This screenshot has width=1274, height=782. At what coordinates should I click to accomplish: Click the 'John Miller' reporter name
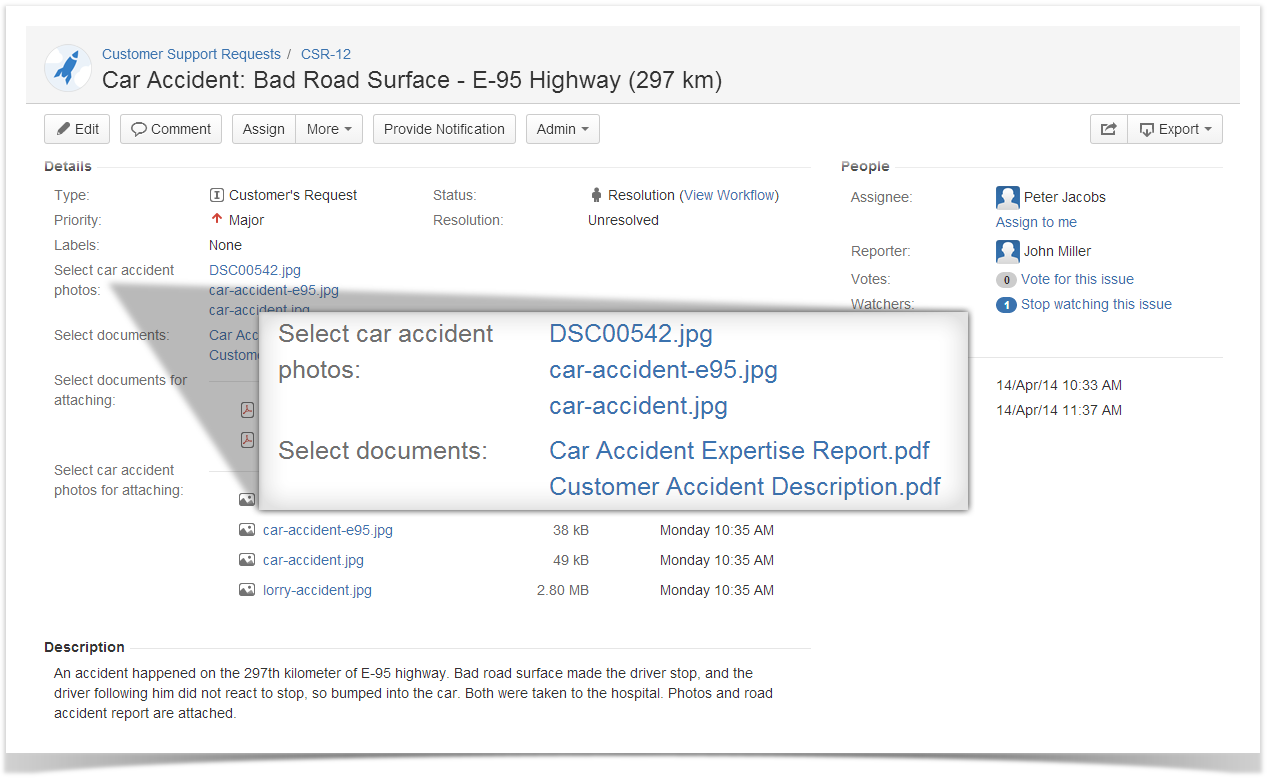1057,251
